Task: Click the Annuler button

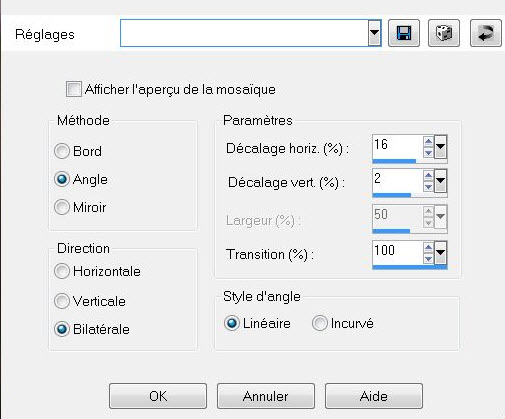Action: pos(266,396)
